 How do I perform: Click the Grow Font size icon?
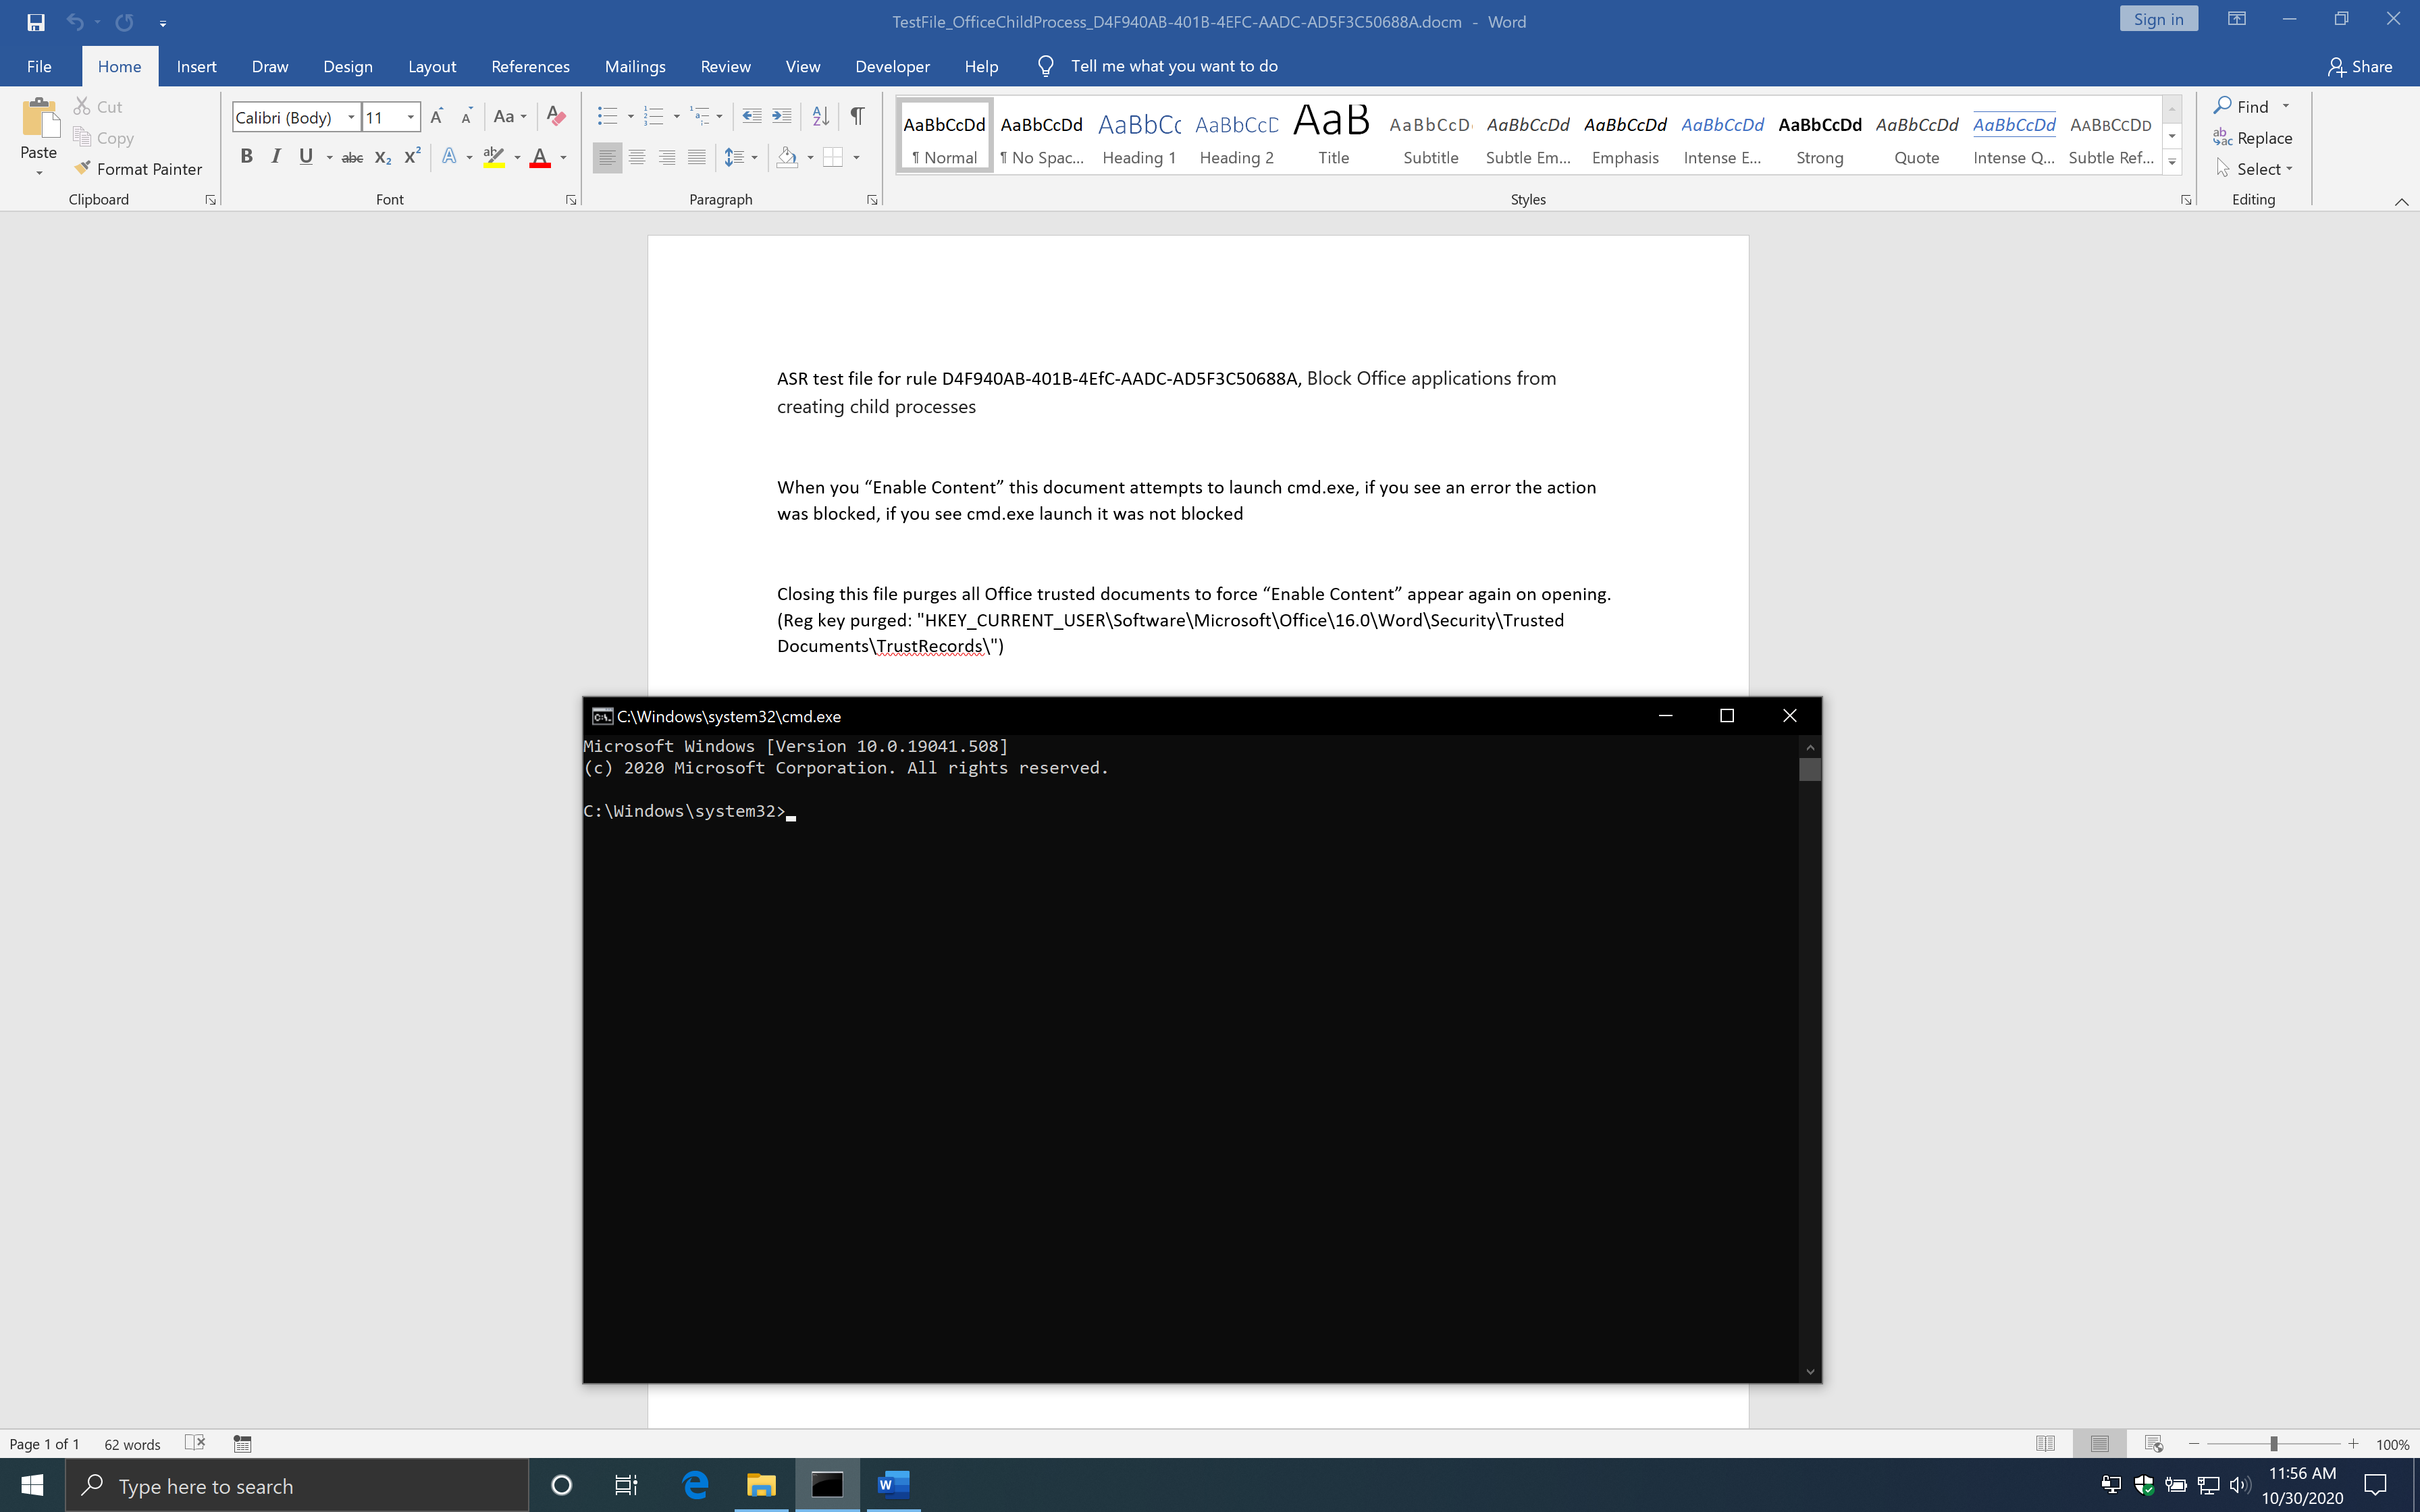tap(436, 116)
